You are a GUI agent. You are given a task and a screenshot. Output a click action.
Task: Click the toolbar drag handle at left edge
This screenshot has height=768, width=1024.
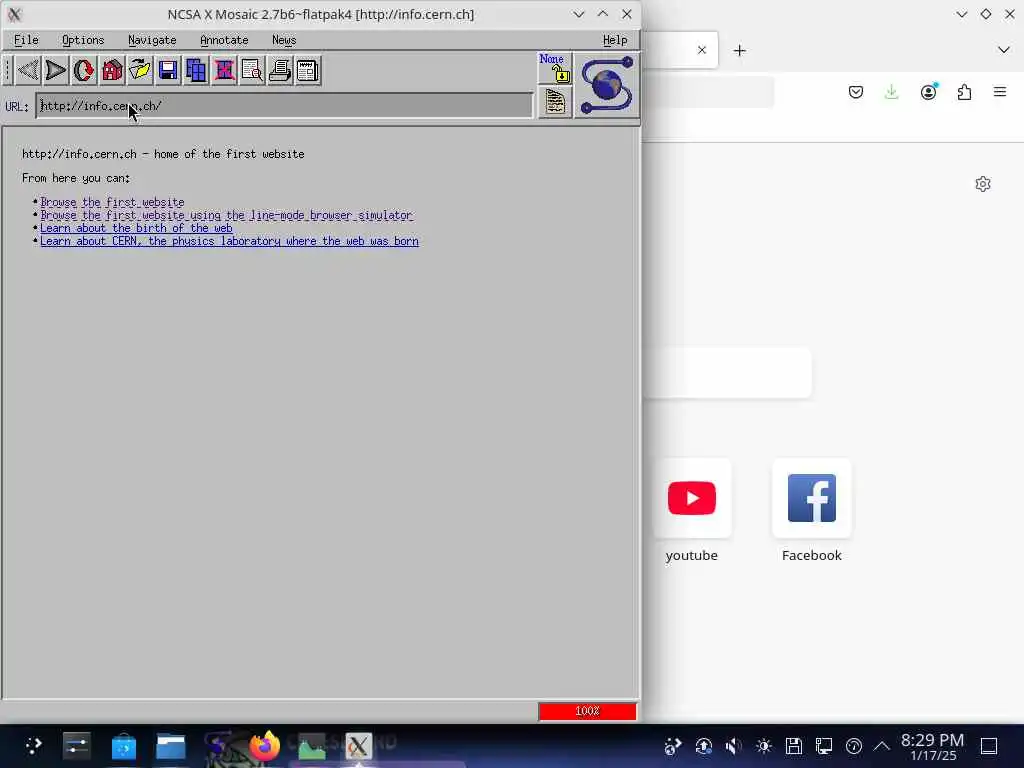(7, 70)
